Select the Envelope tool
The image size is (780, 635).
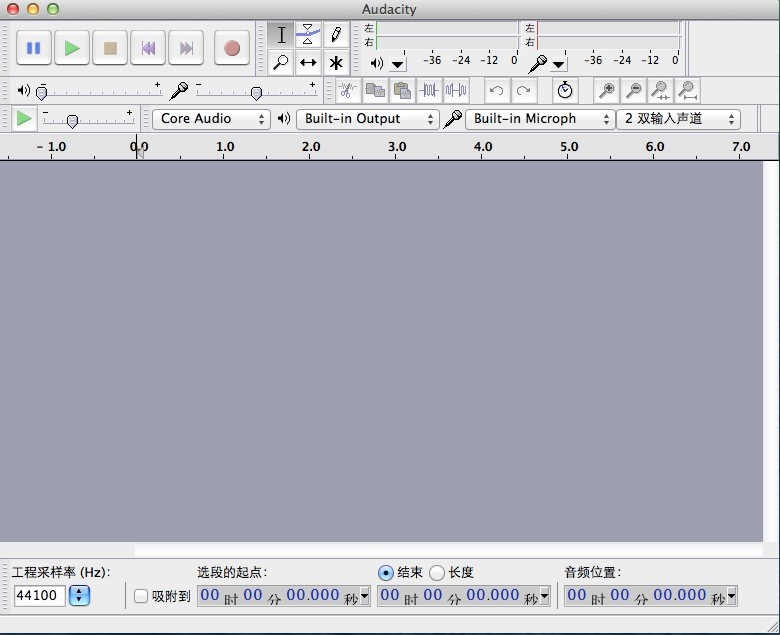tap(308, 35)
